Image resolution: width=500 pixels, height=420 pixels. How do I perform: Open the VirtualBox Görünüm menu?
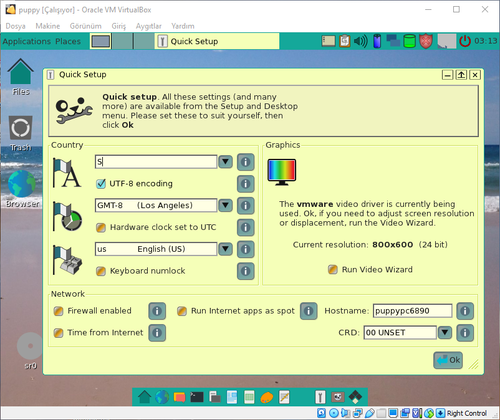[x=85, y=26]
